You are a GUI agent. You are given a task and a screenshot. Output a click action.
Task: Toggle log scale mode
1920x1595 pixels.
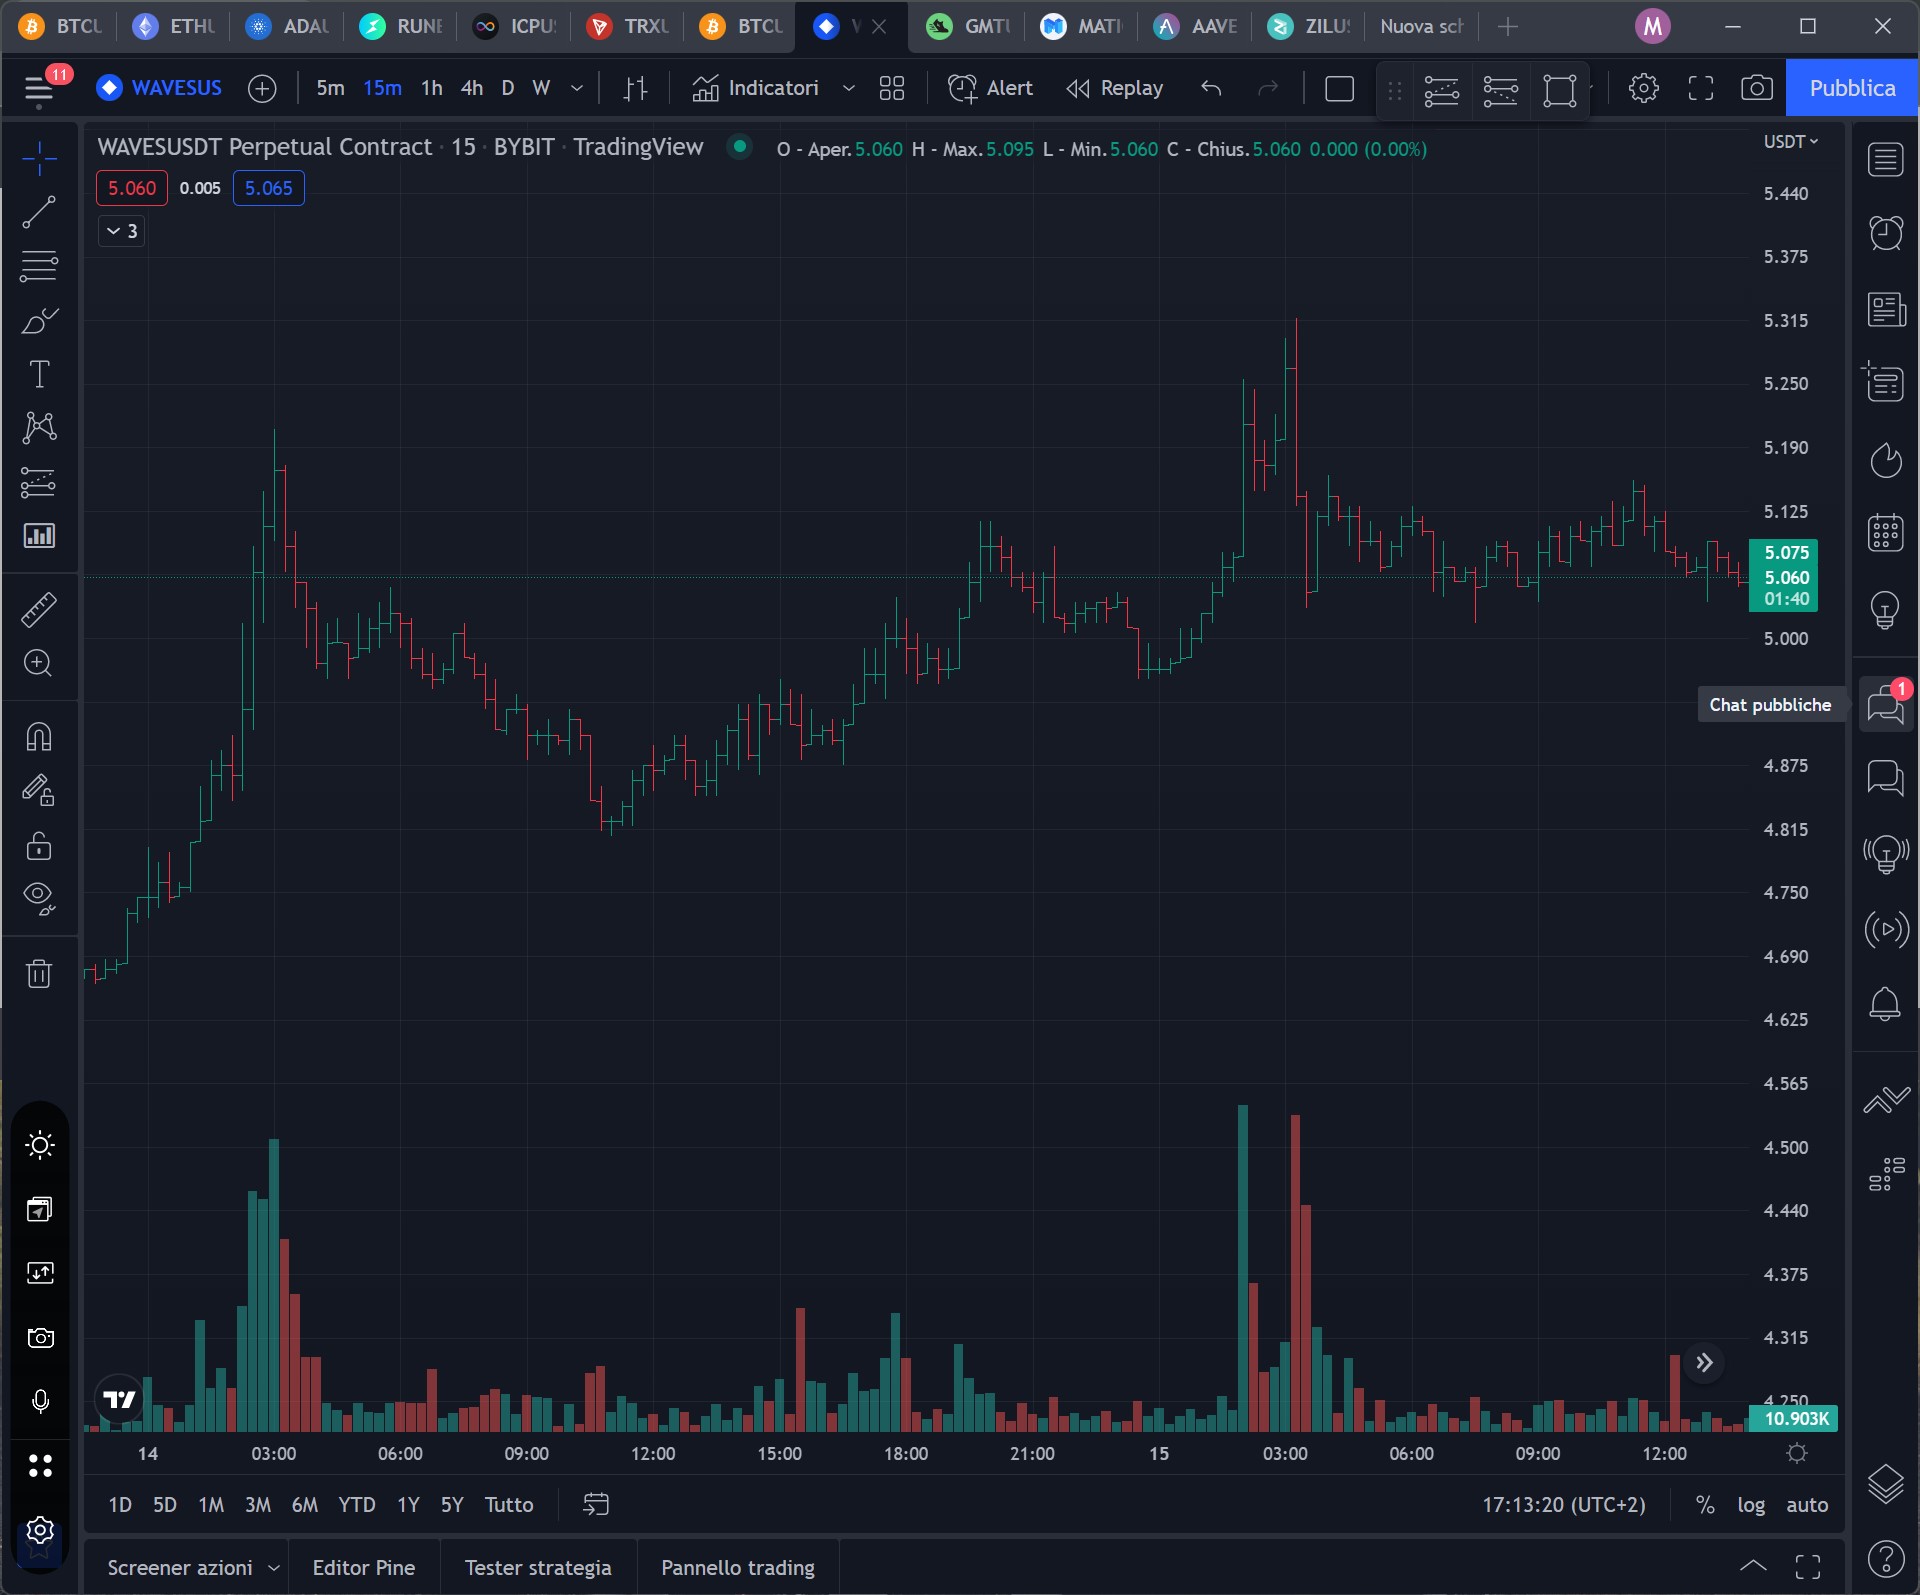click(x=1751, y=1505)
